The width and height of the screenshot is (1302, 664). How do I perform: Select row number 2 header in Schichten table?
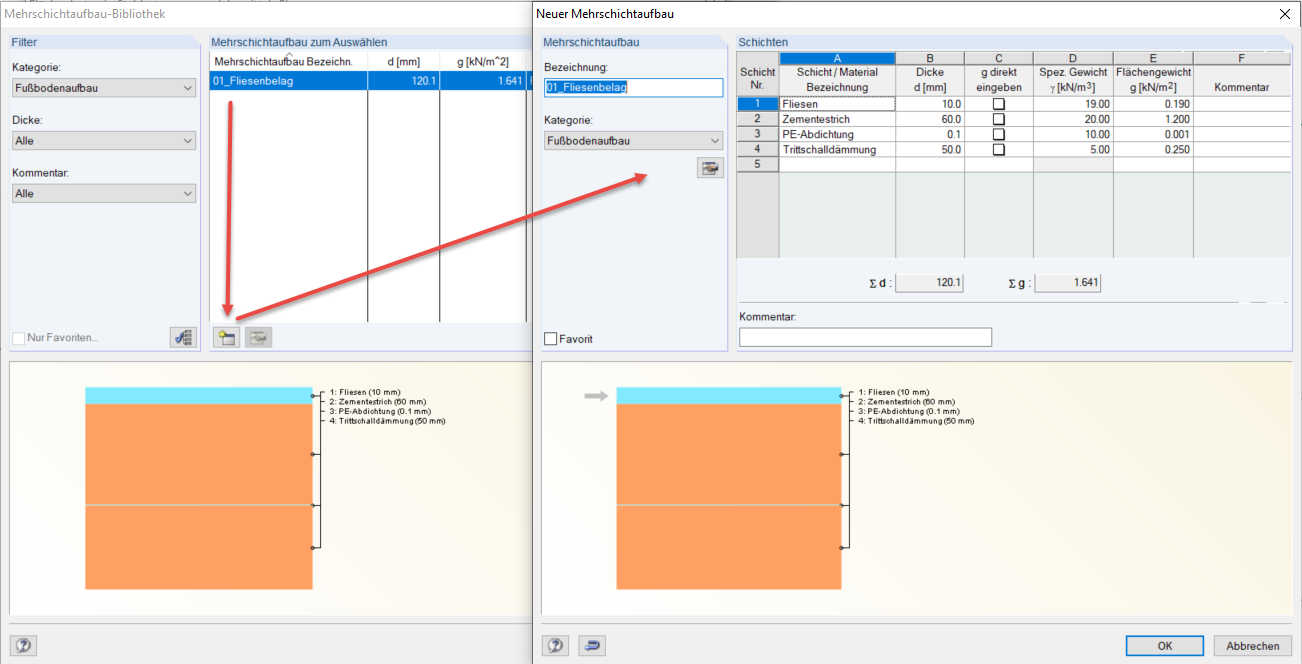(758, 119)
